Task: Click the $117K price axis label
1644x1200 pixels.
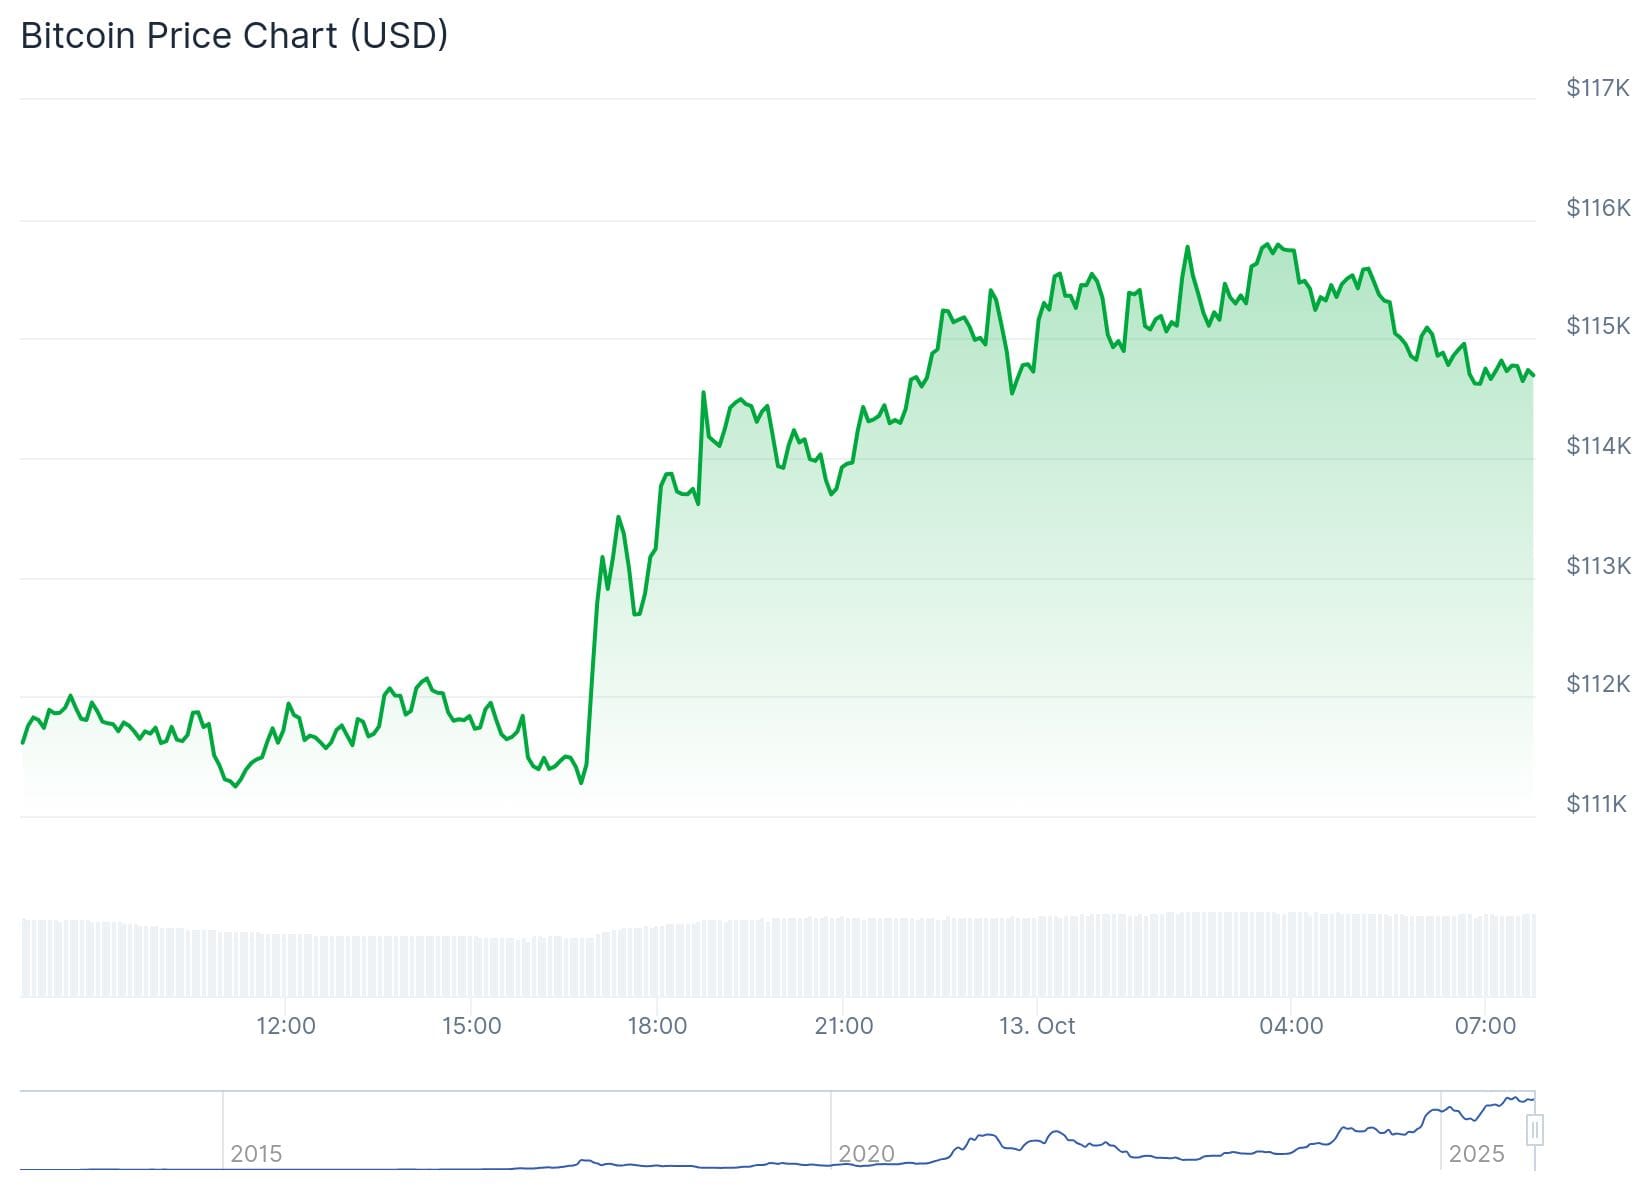Action: (1597, 88)
